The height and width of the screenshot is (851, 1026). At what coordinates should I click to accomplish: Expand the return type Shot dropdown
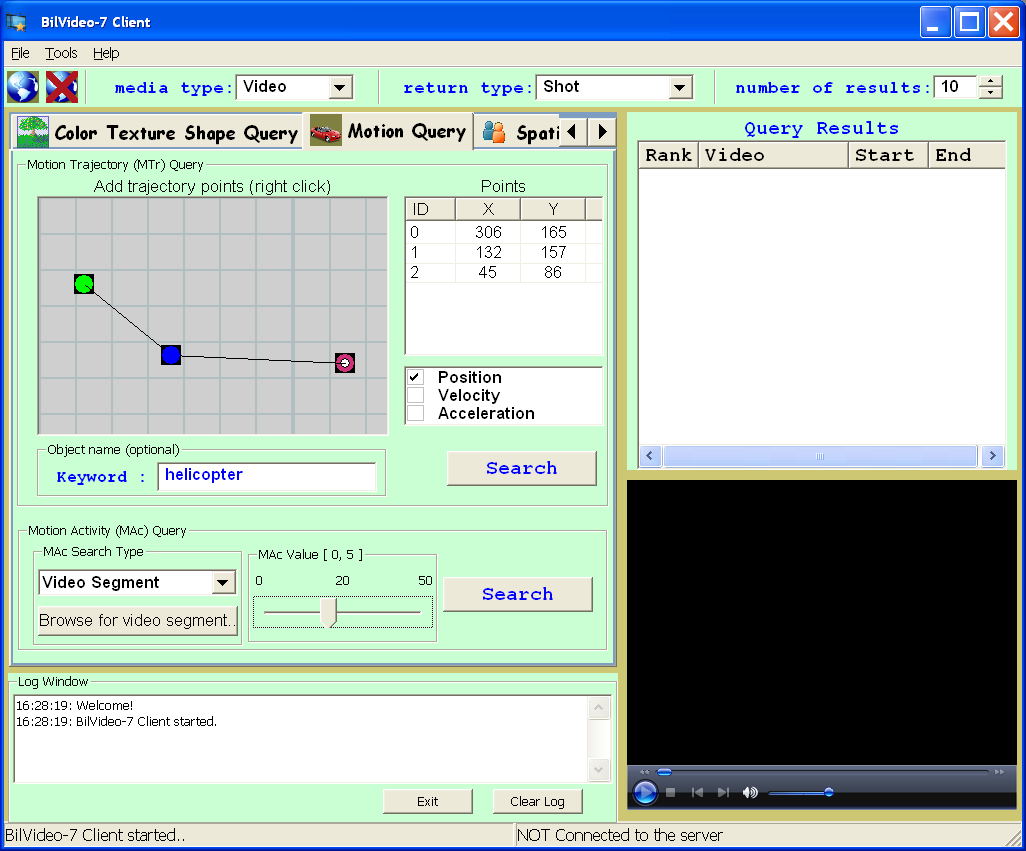pos(680,88)
